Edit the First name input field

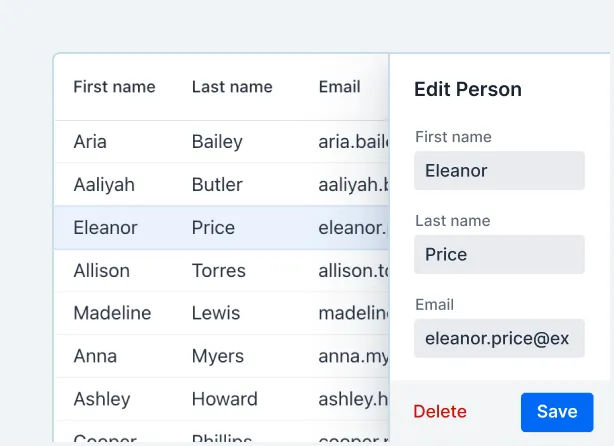pyautogui.click(x=499, y=171)
